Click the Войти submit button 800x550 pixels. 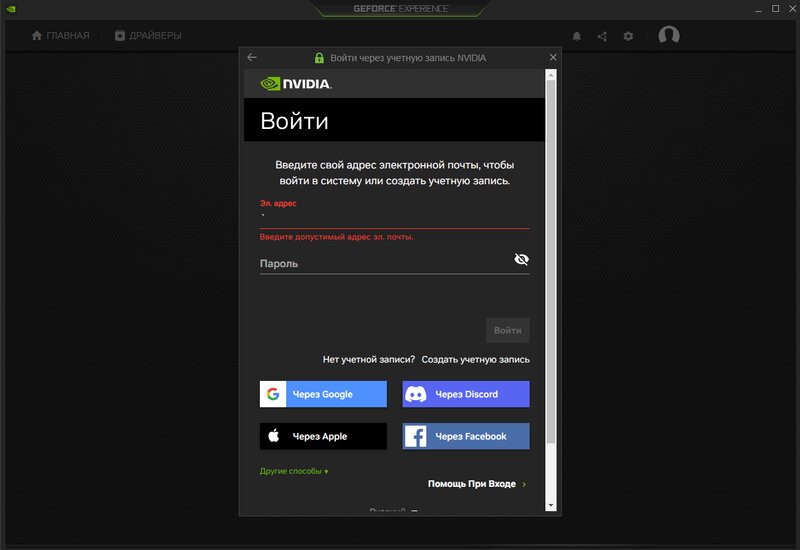(508, 330)
